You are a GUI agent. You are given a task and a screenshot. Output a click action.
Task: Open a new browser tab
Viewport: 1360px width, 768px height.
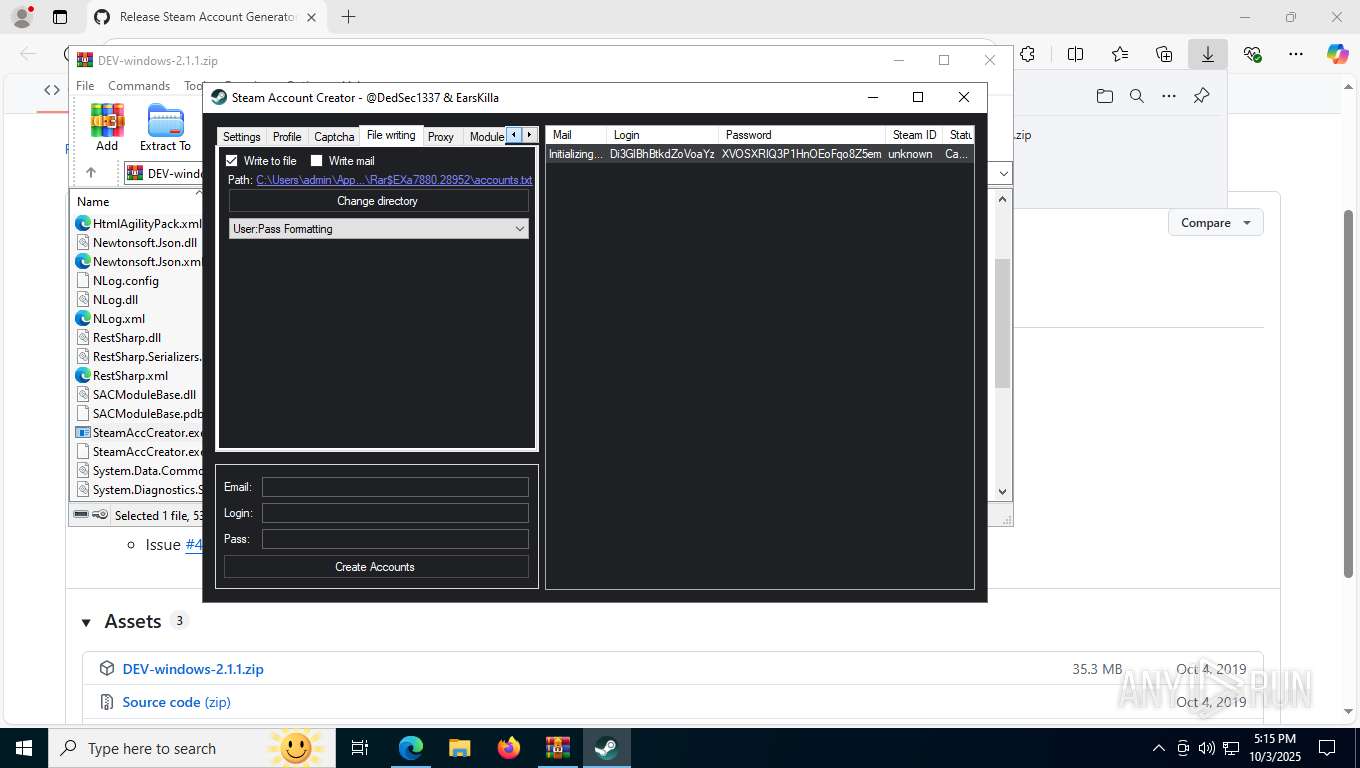coord(348,17)
